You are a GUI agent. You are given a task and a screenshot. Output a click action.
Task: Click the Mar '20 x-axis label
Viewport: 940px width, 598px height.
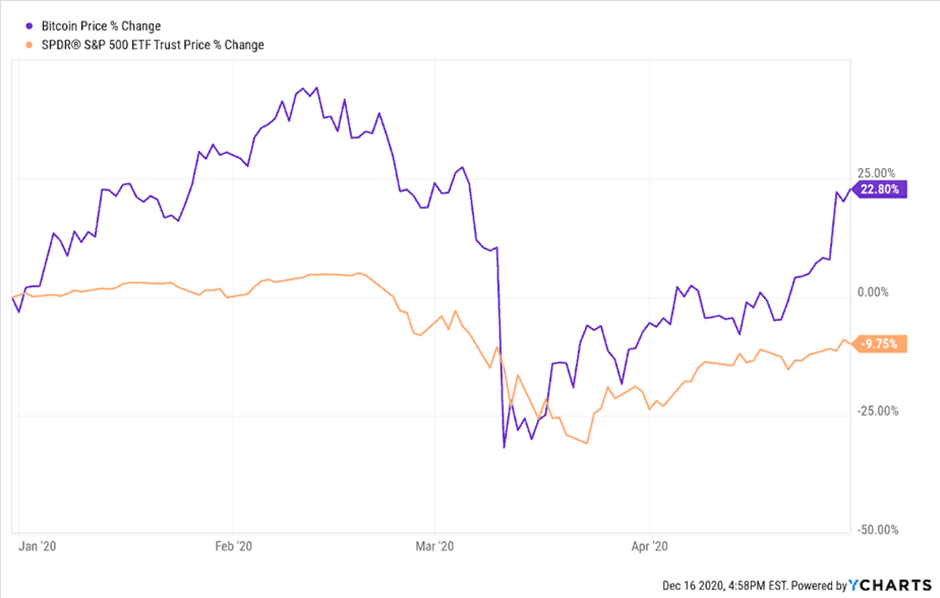coord(436,547)
